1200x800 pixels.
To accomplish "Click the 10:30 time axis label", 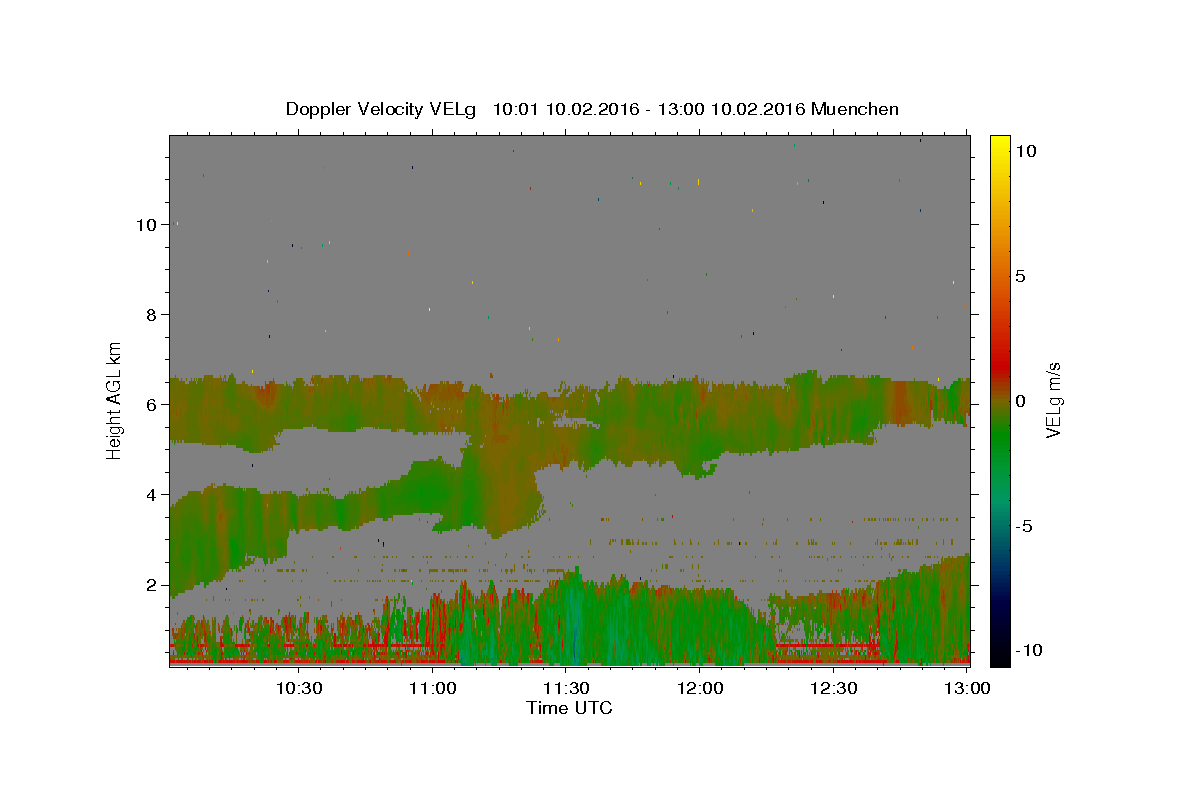I will [x=298, y=688].
